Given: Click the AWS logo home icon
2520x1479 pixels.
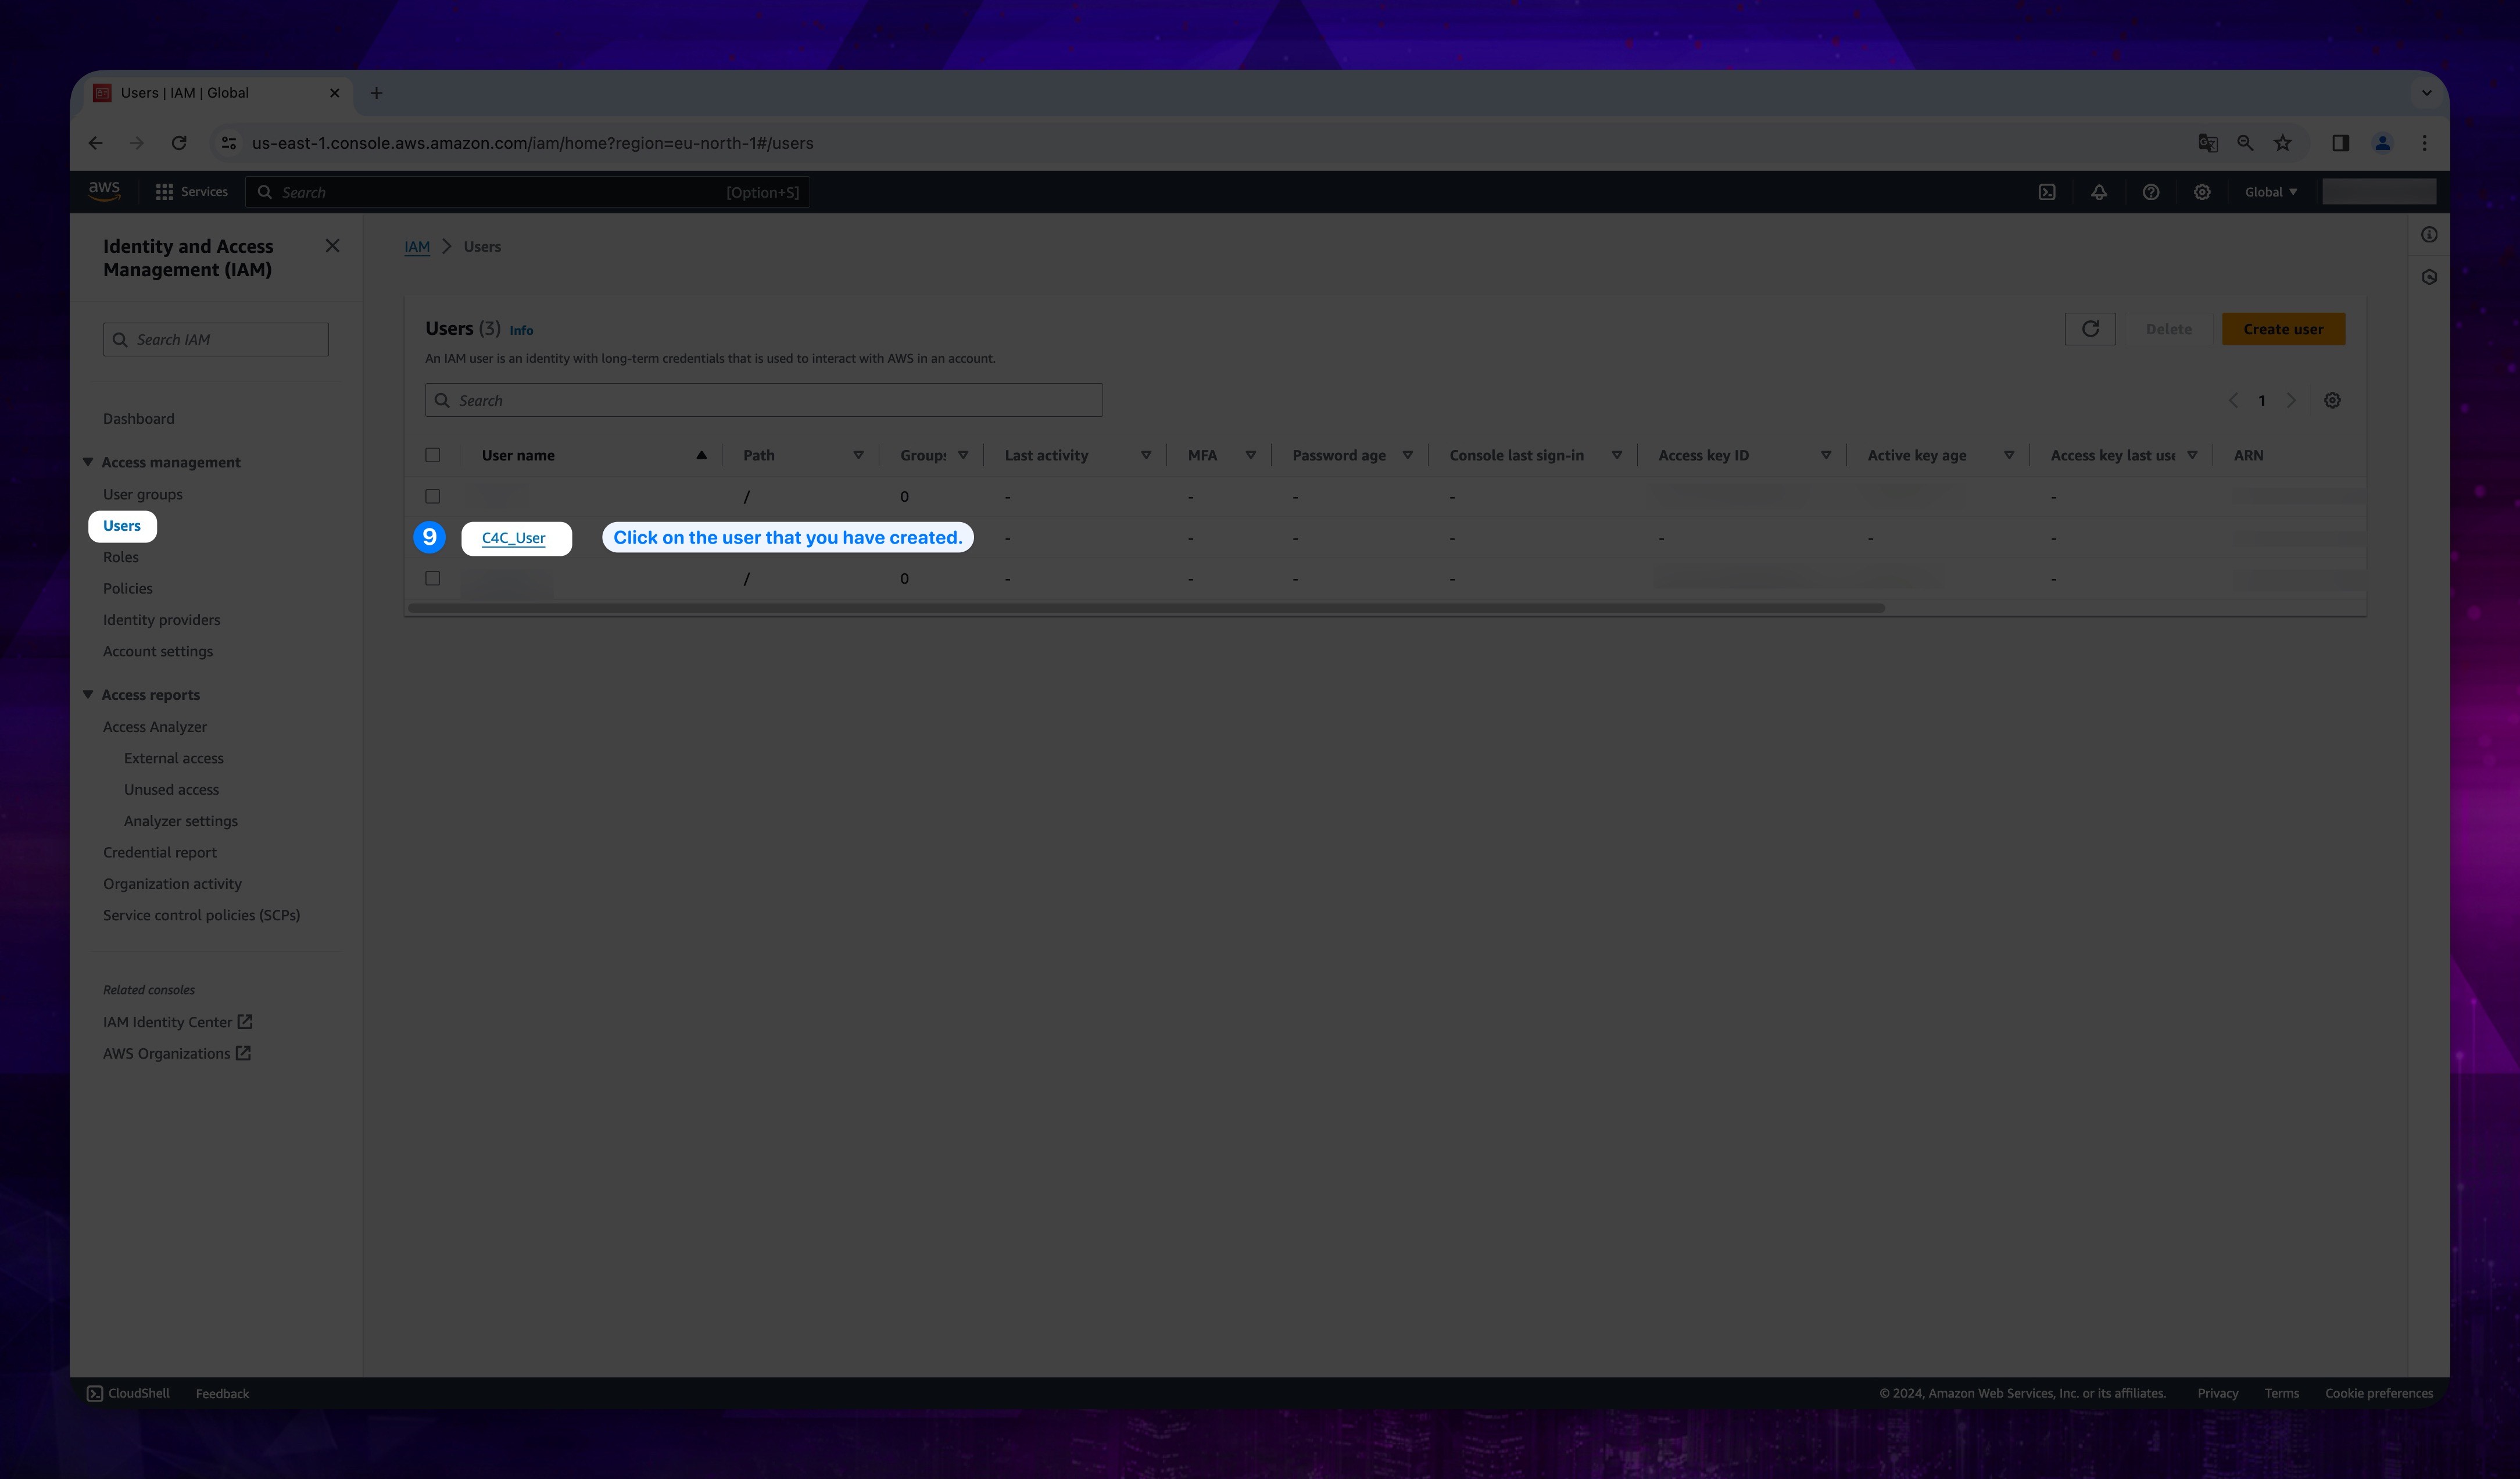Looking at the screenshot, I should (104, 191).
